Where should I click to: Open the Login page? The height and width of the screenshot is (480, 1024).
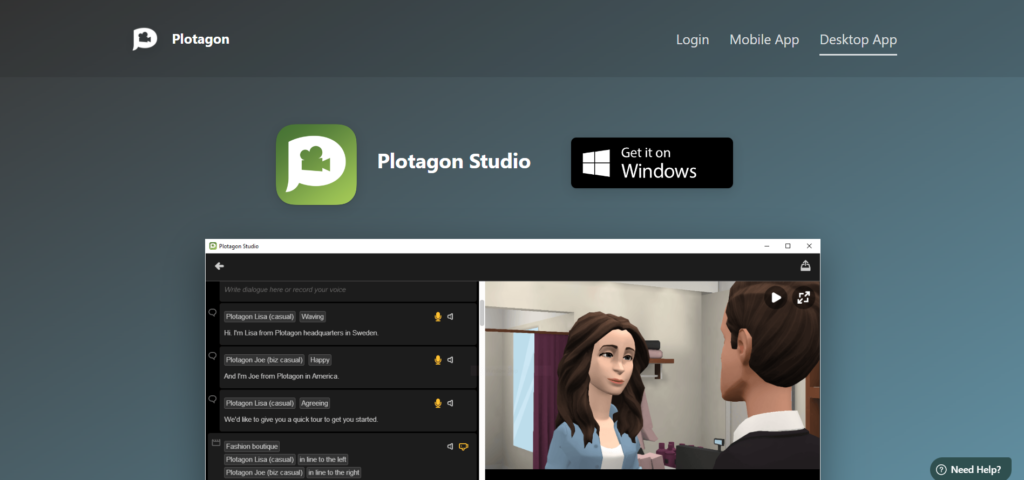(x=692, y=40)
